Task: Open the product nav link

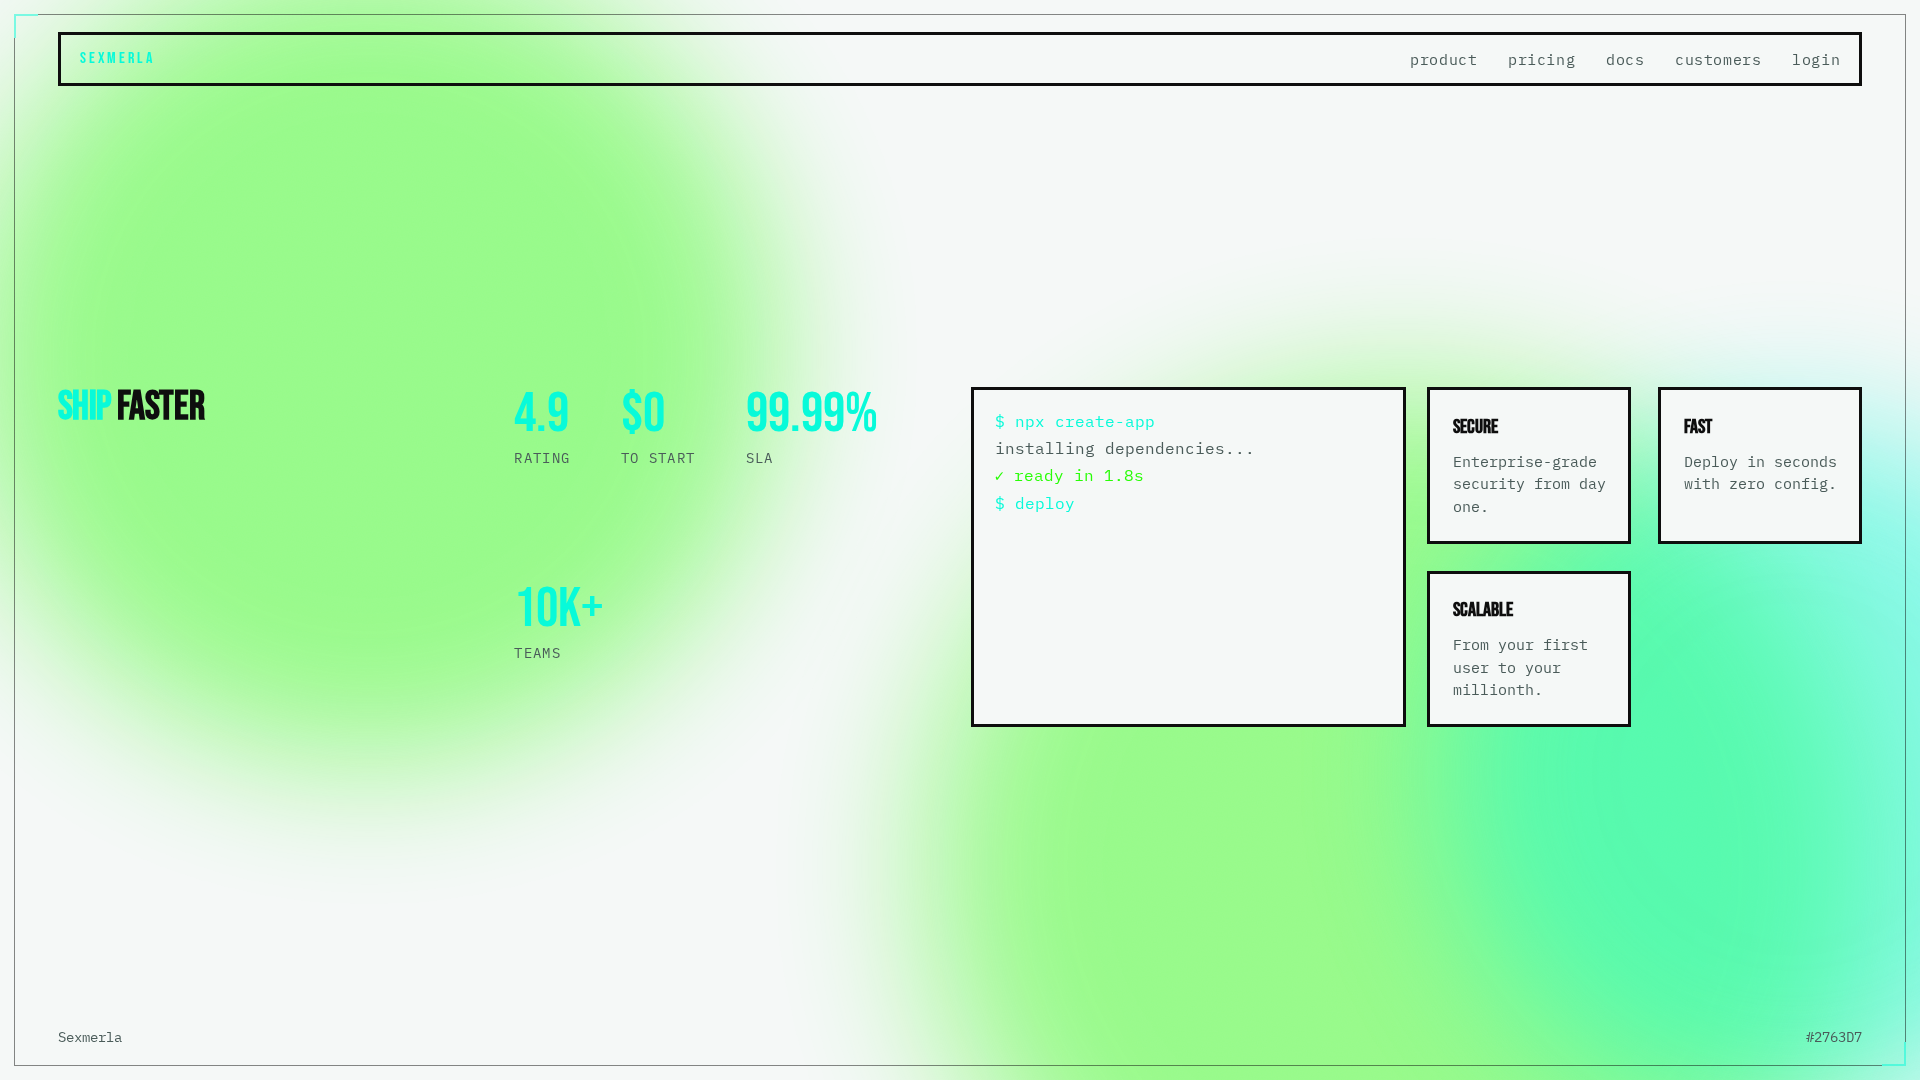Action: [1443, 60]
